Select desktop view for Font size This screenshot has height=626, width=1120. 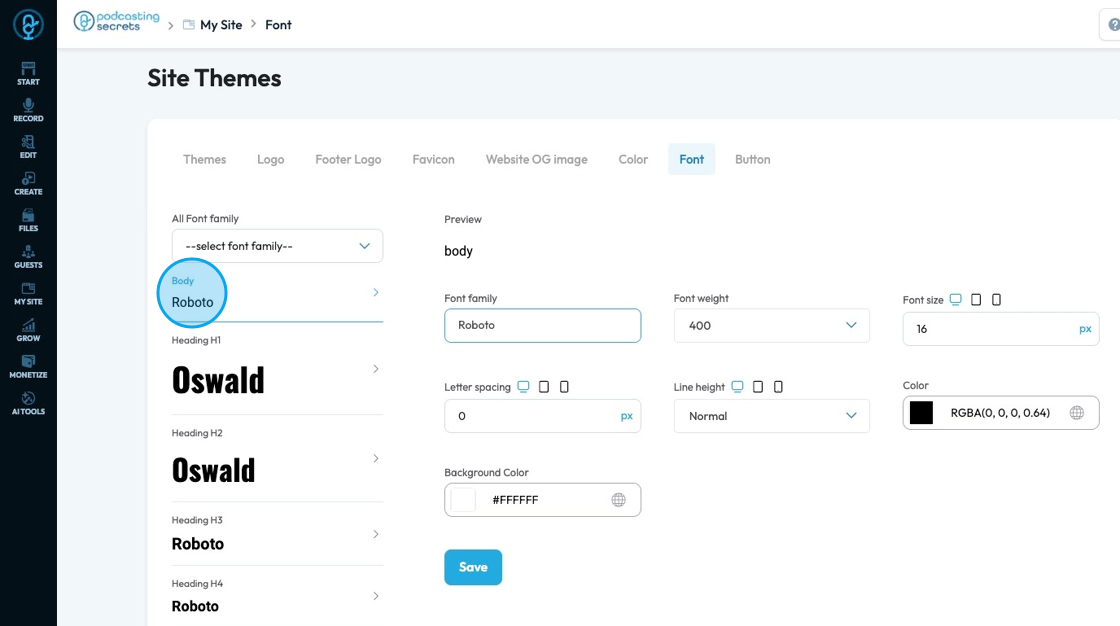(955, 299)
